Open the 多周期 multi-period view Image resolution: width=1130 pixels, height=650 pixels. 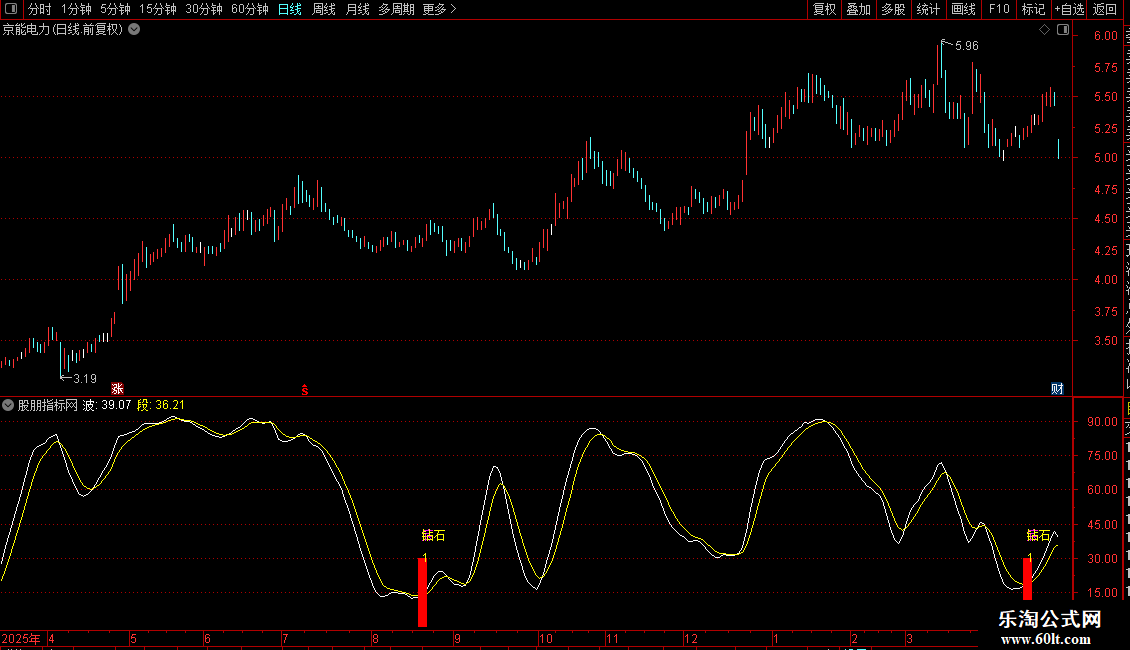click(396, 9)
